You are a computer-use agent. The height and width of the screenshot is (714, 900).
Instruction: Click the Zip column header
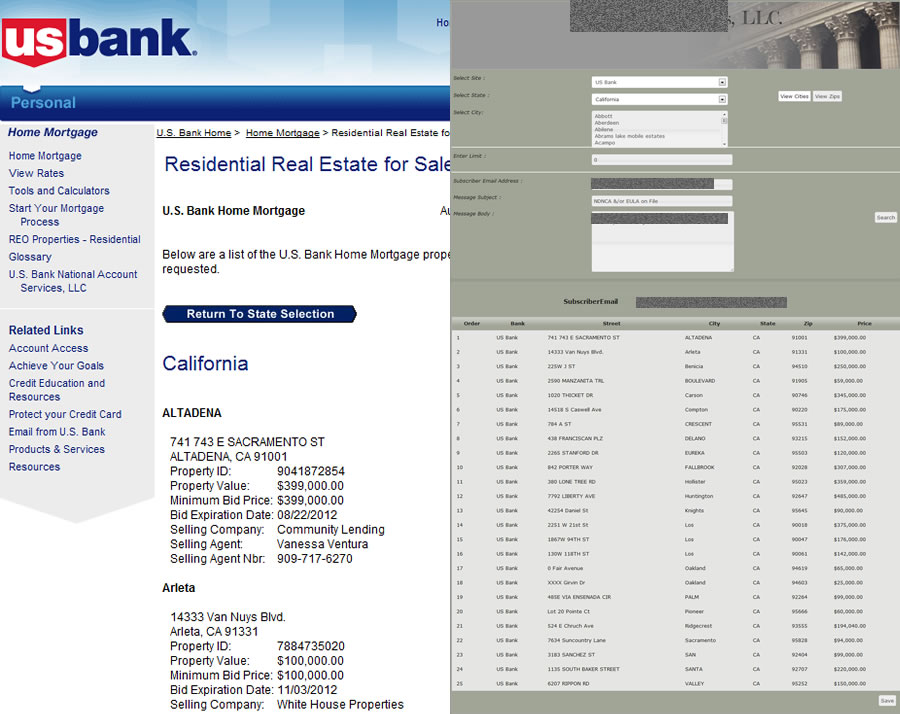(808, 324)
